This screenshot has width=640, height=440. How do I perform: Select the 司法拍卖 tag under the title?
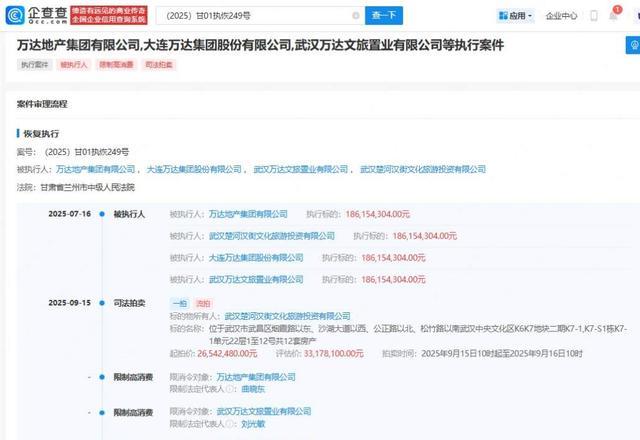click(159, 64)
